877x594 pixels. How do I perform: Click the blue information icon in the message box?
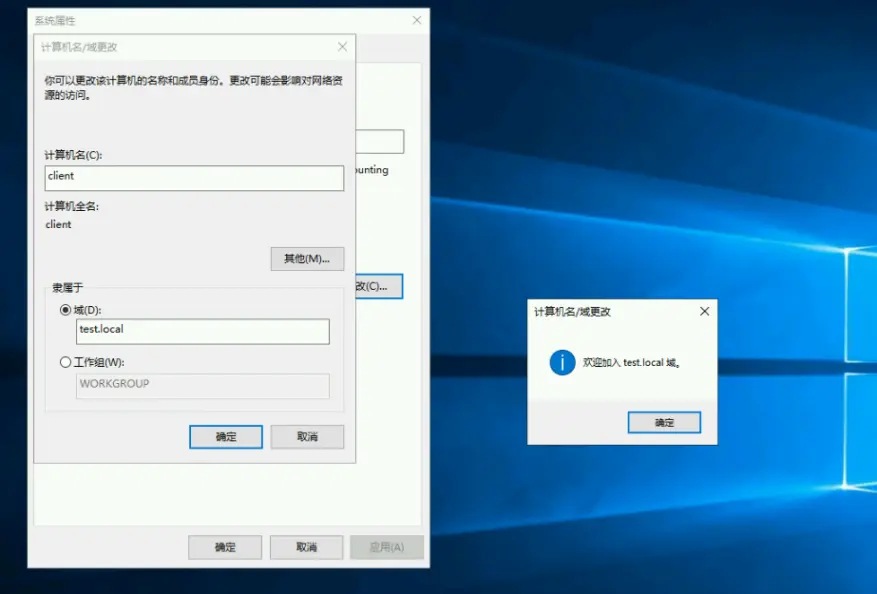[x=562, y=362]
